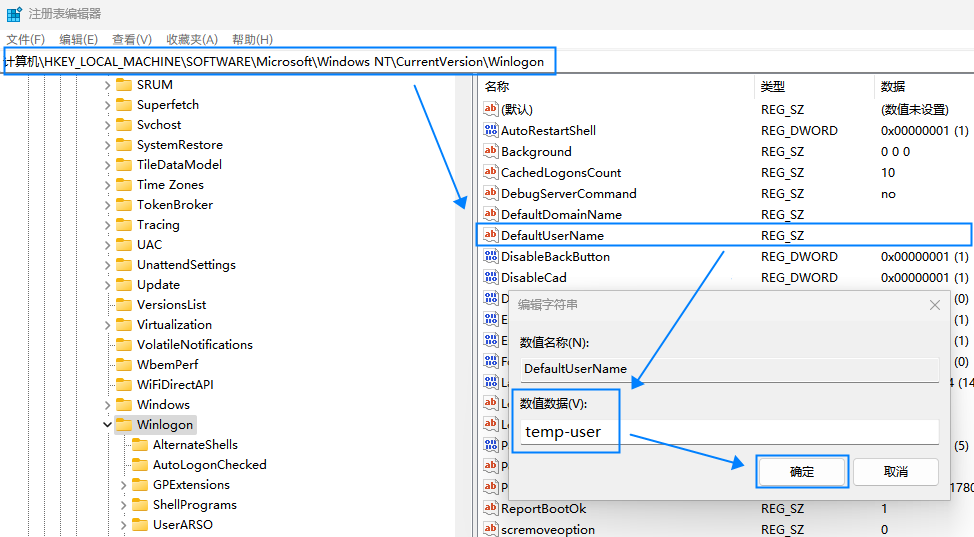Screen dimensions: 974x537
Task: Expand the GPExtensions subkey
Action: click(124, 485)
